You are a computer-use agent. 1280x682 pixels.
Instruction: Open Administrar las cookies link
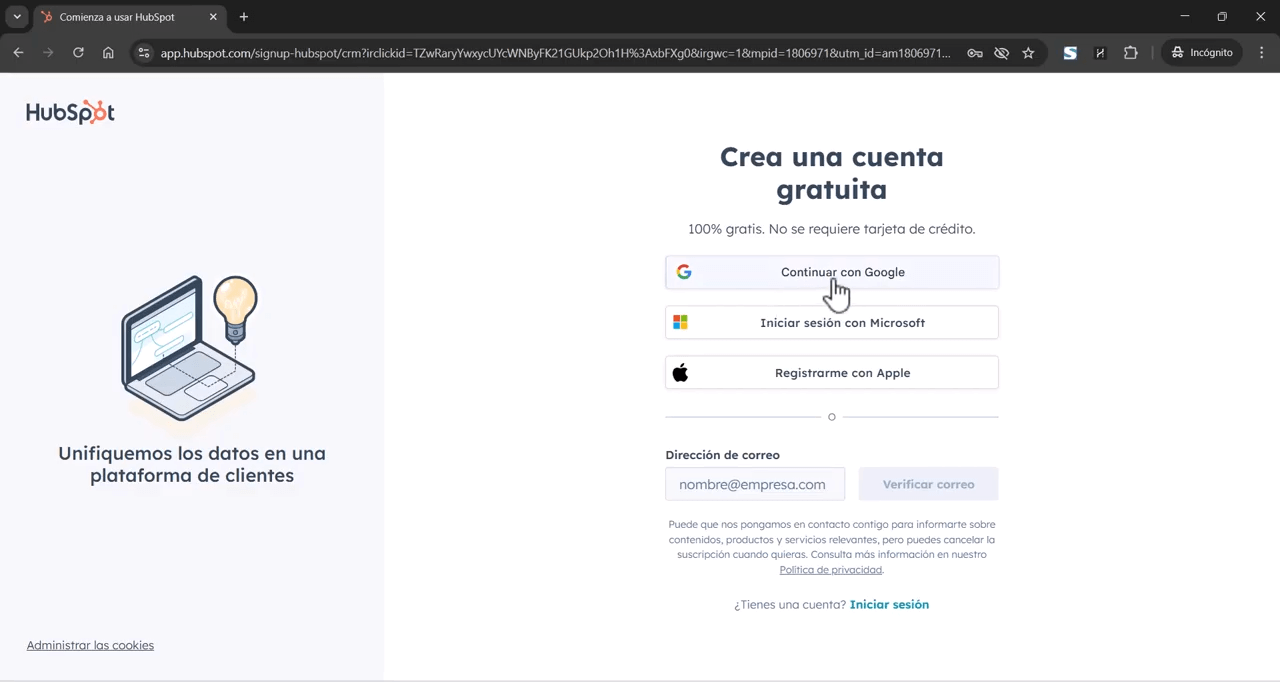click(90, 645)
